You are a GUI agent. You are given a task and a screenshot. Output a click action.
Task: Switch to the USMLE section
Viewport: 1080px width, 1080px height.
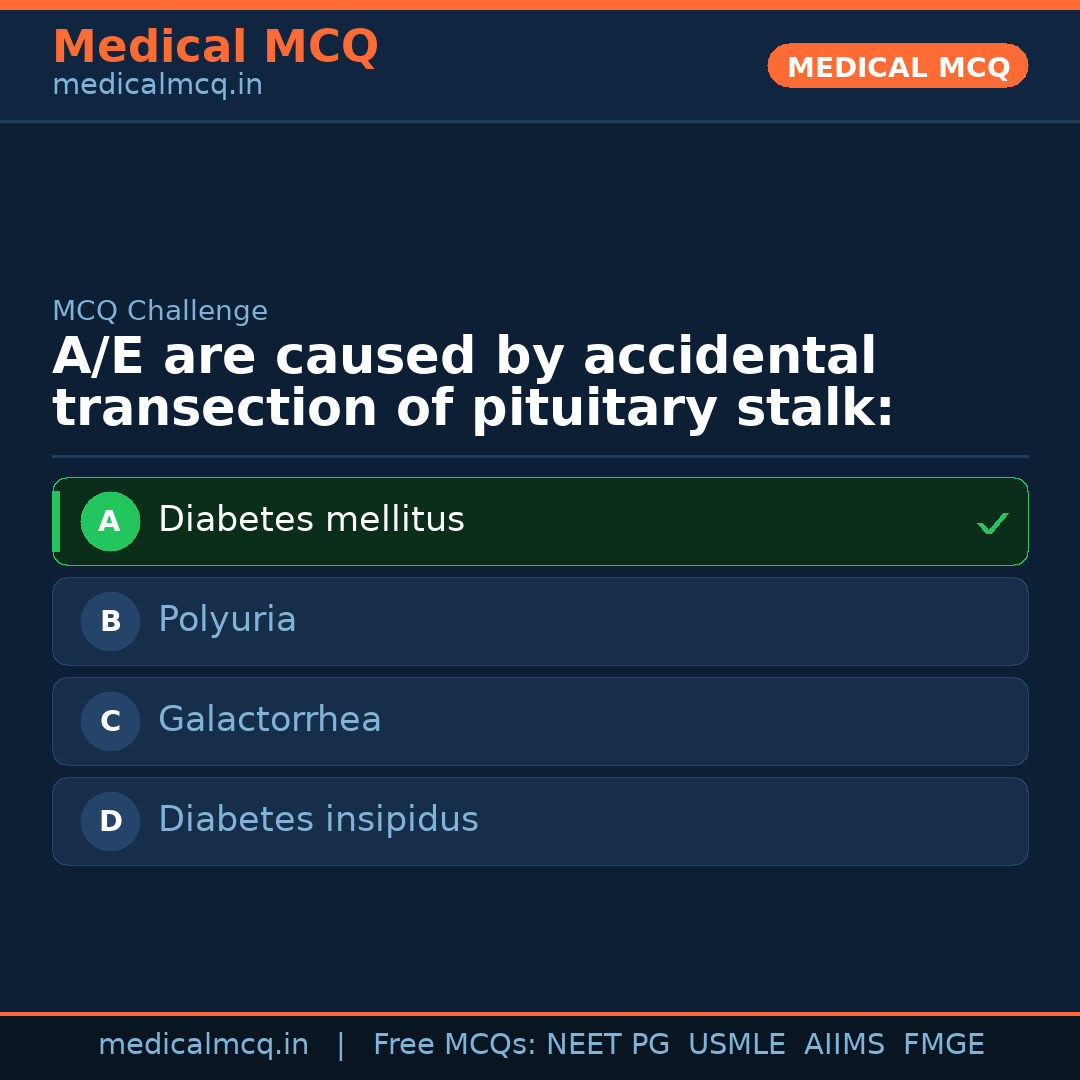737,1043
